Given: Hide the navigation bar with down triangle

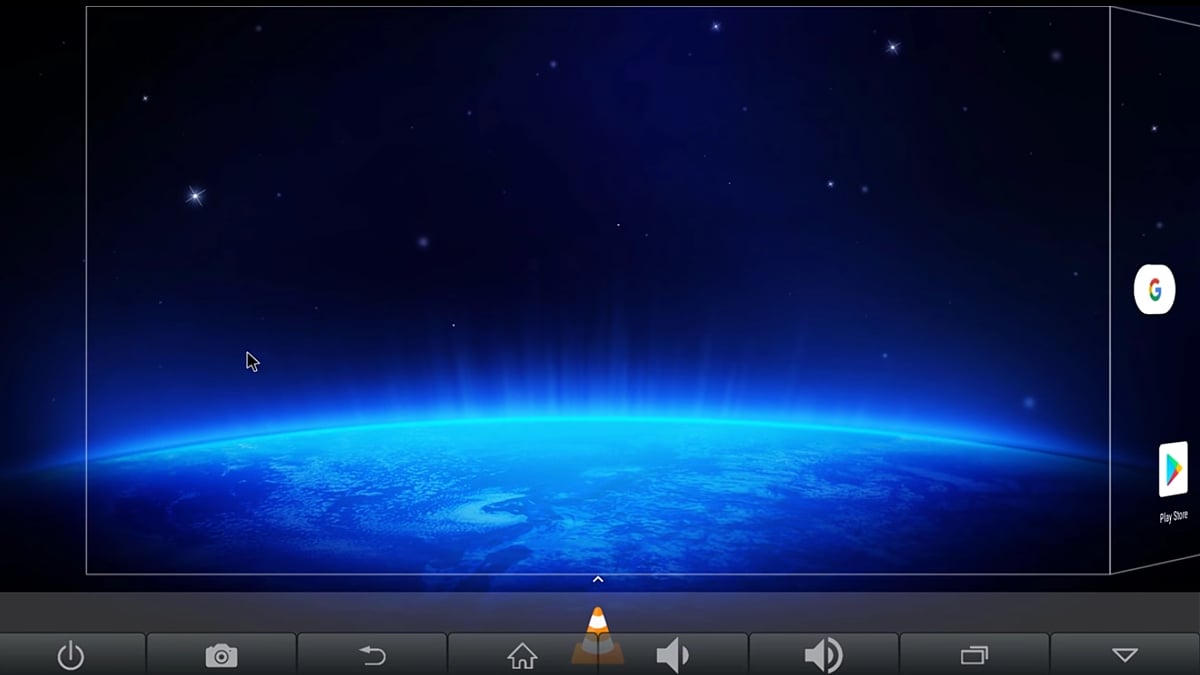Looking at the screenshot, I should point(1125,656).
